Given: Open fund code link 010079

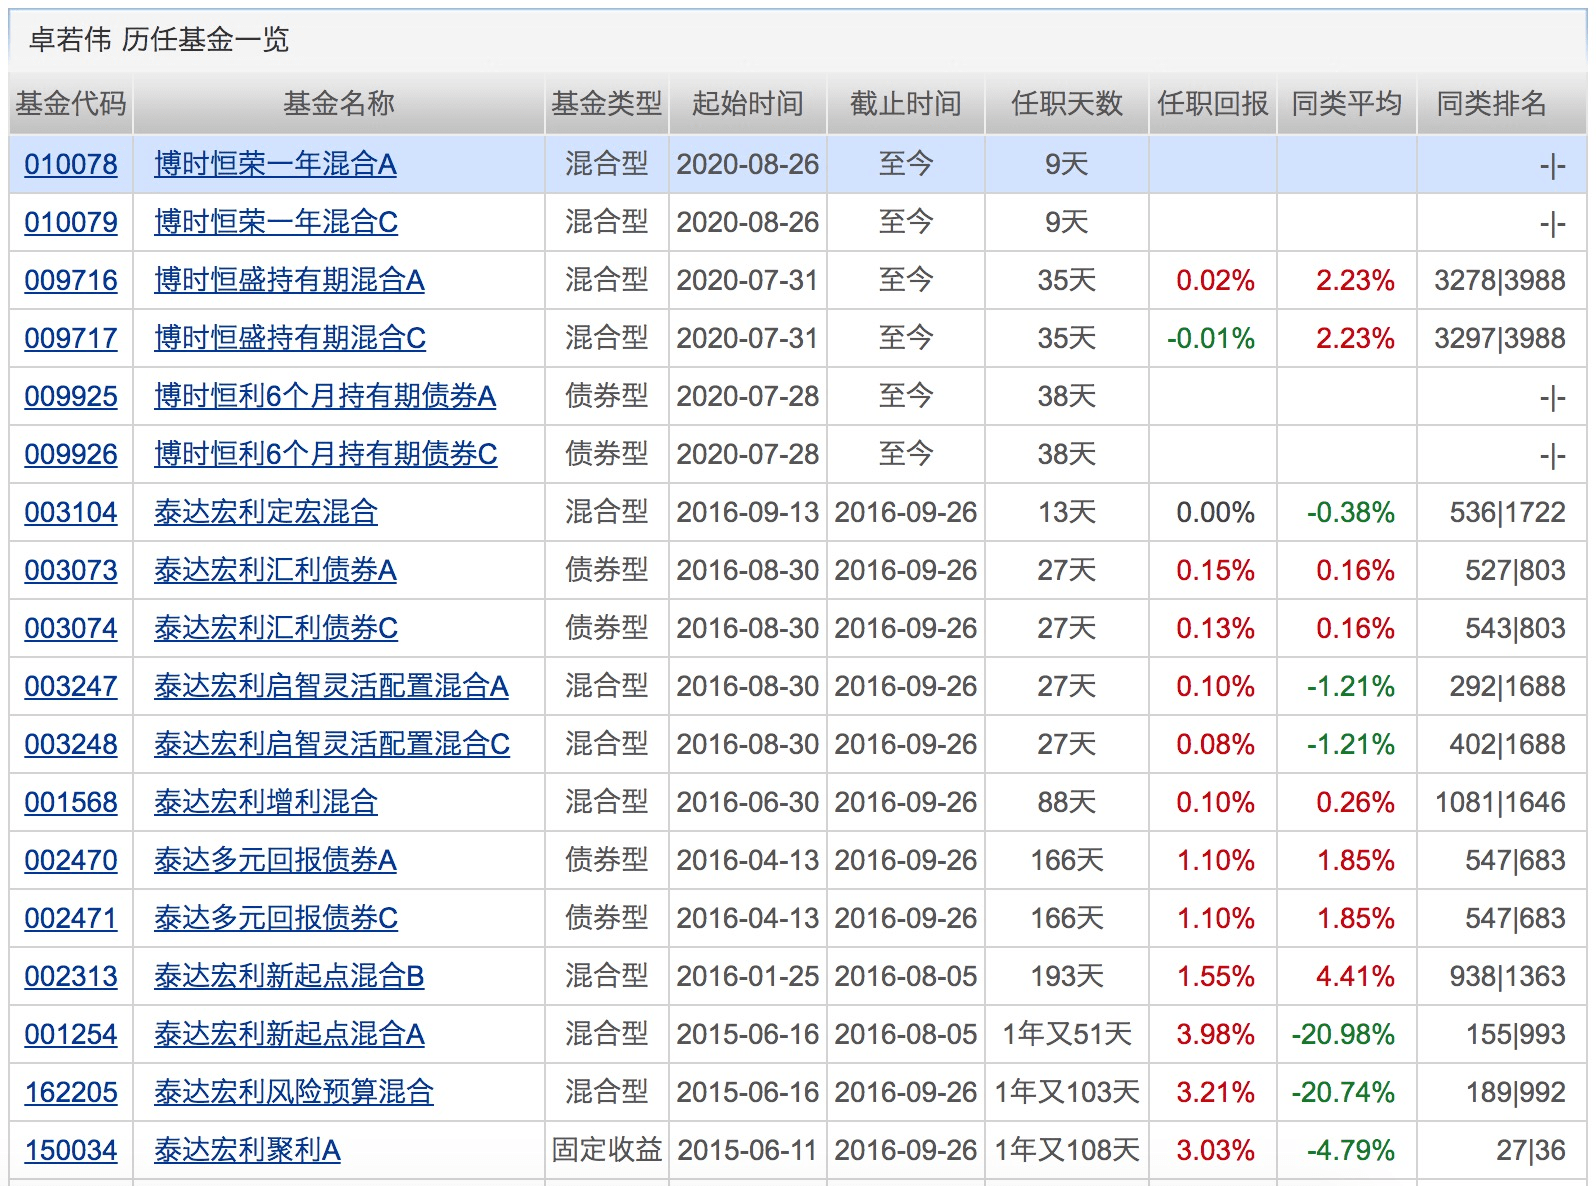Looking at the screenshot, I should coord(71,222).
